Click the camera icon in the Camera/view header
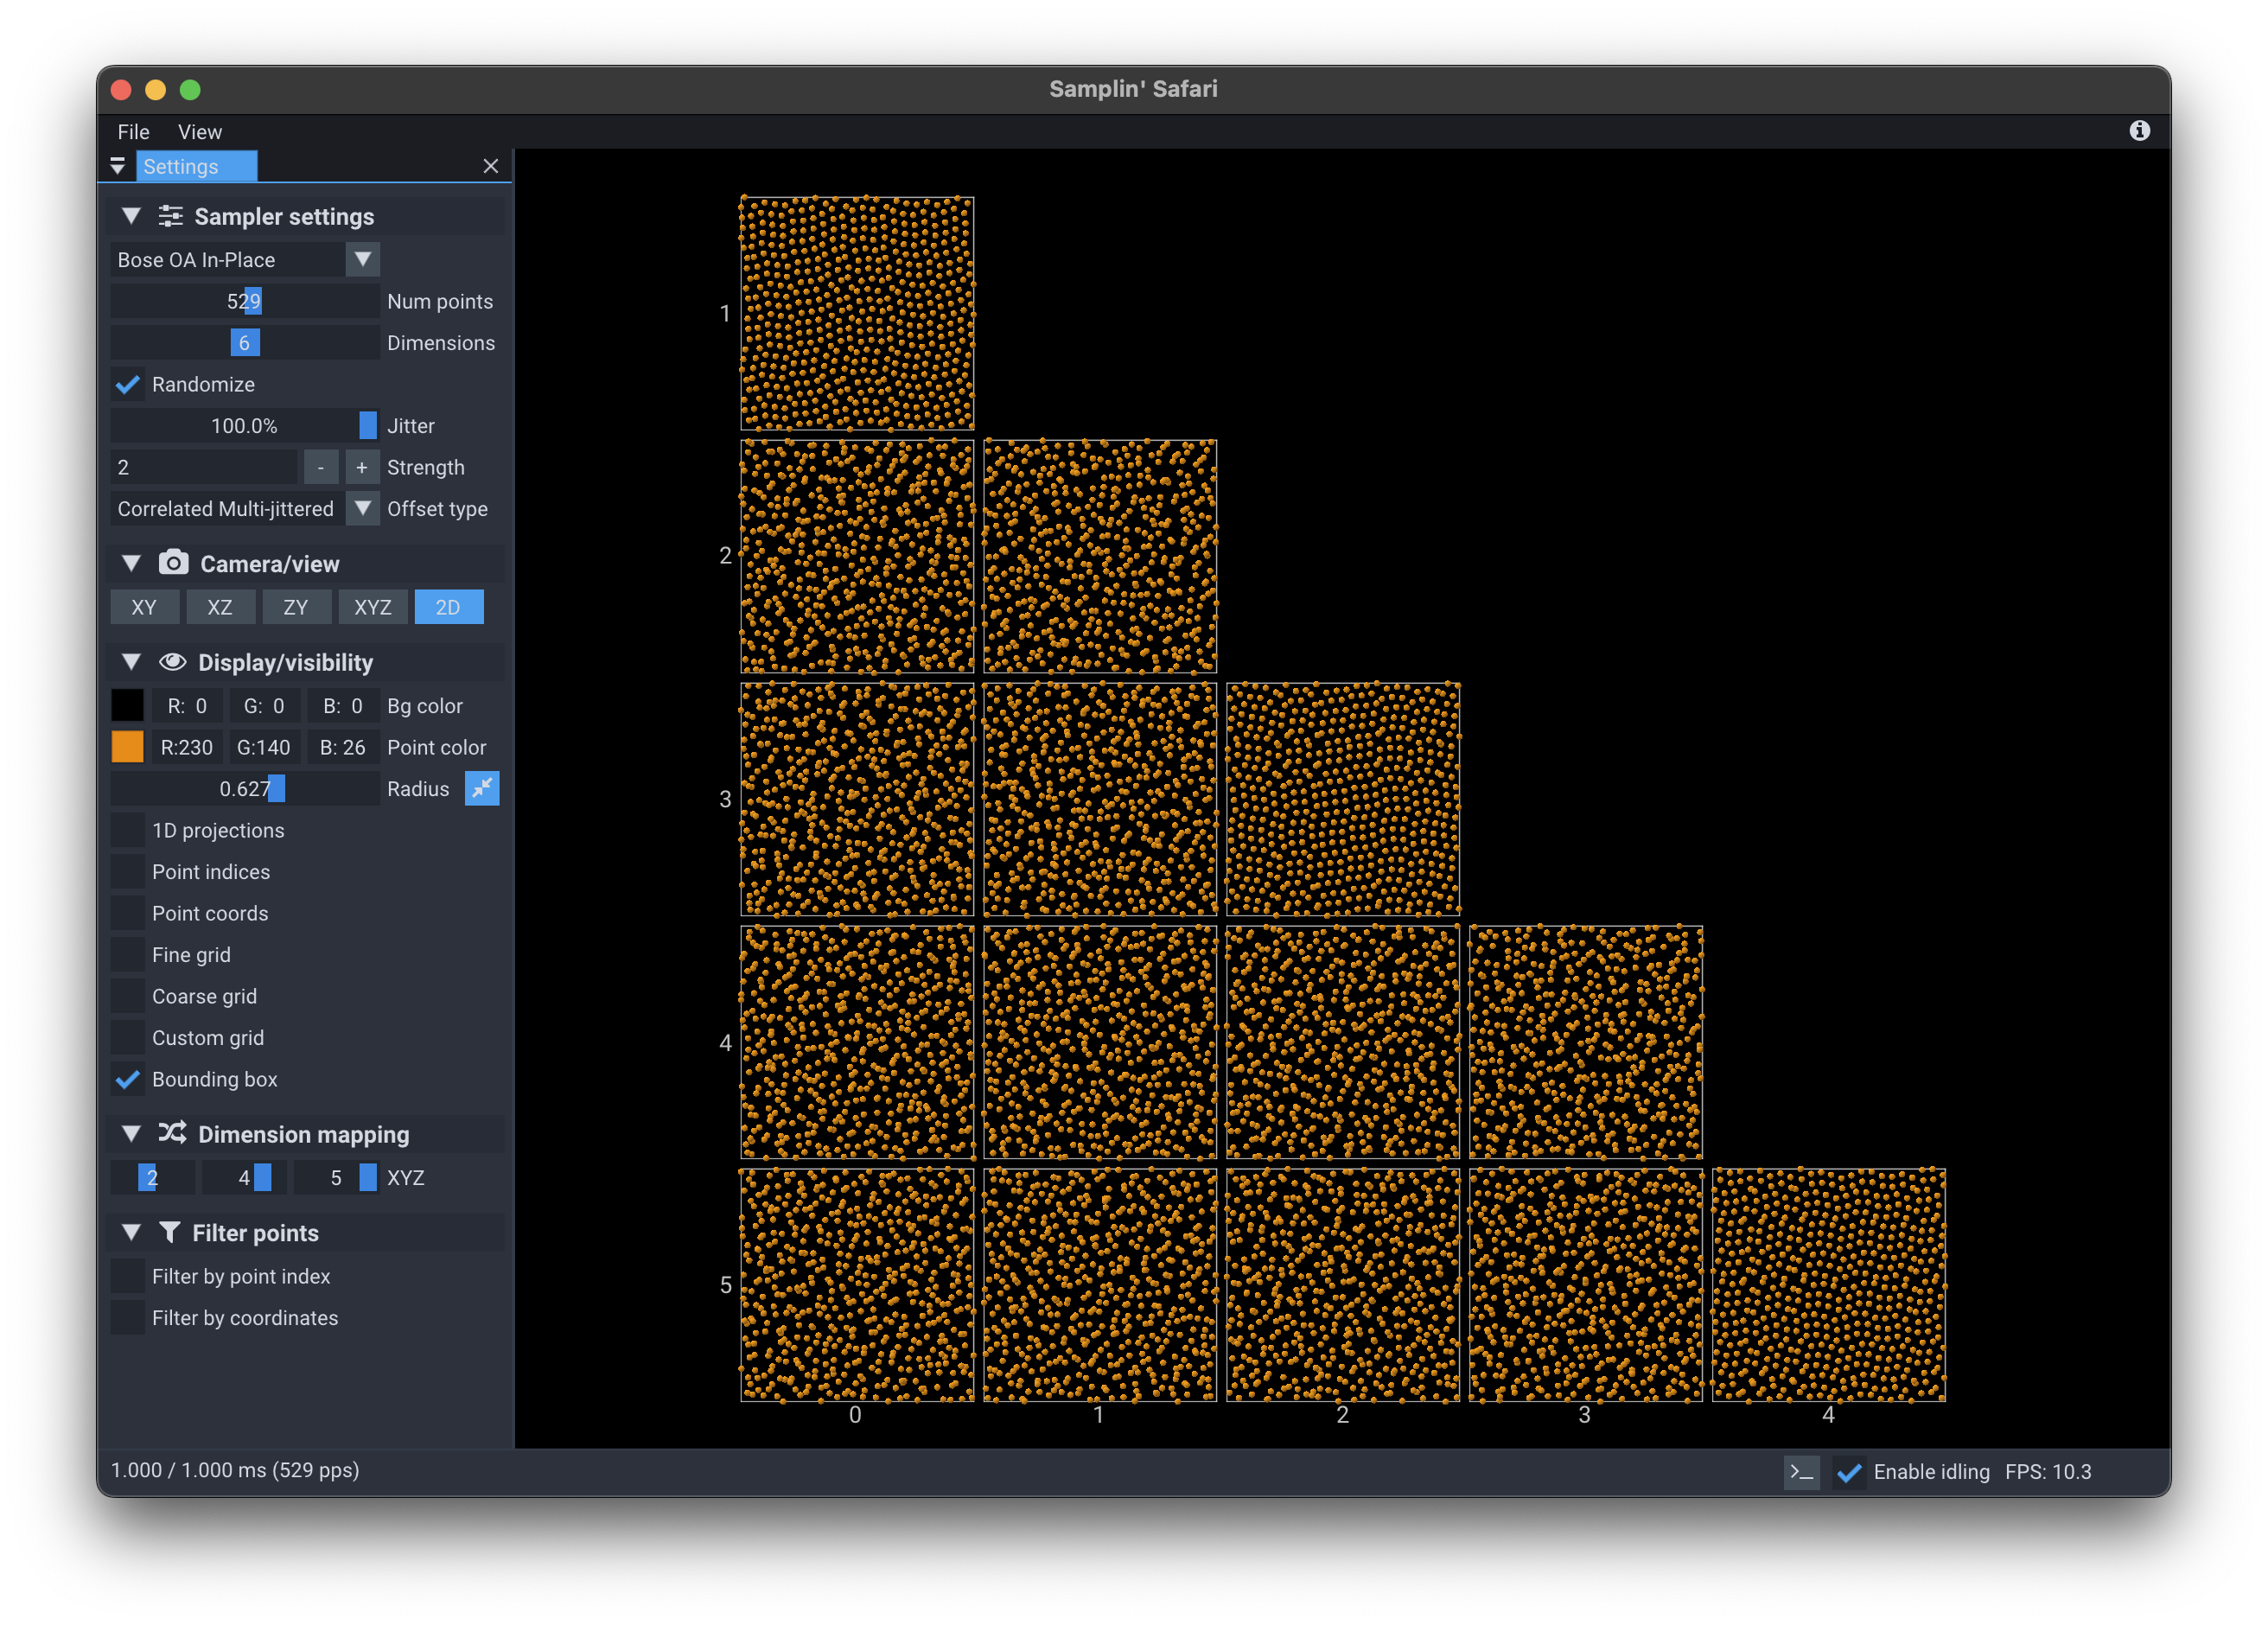 (x=173, y=563)
